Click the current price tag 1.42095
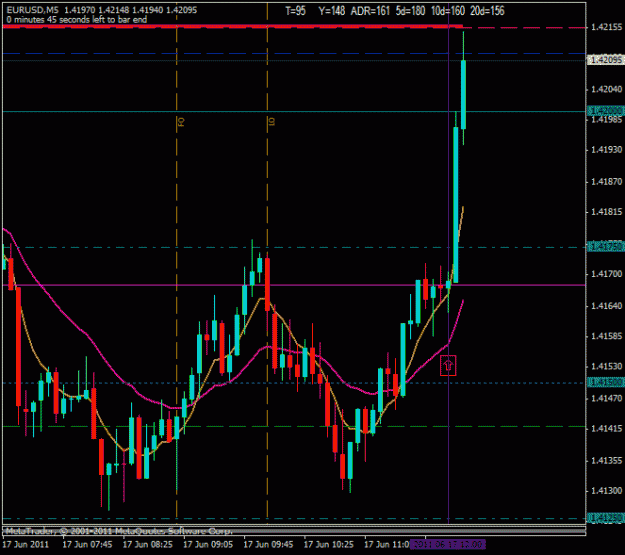625x555 pixels. click(606, 60)
